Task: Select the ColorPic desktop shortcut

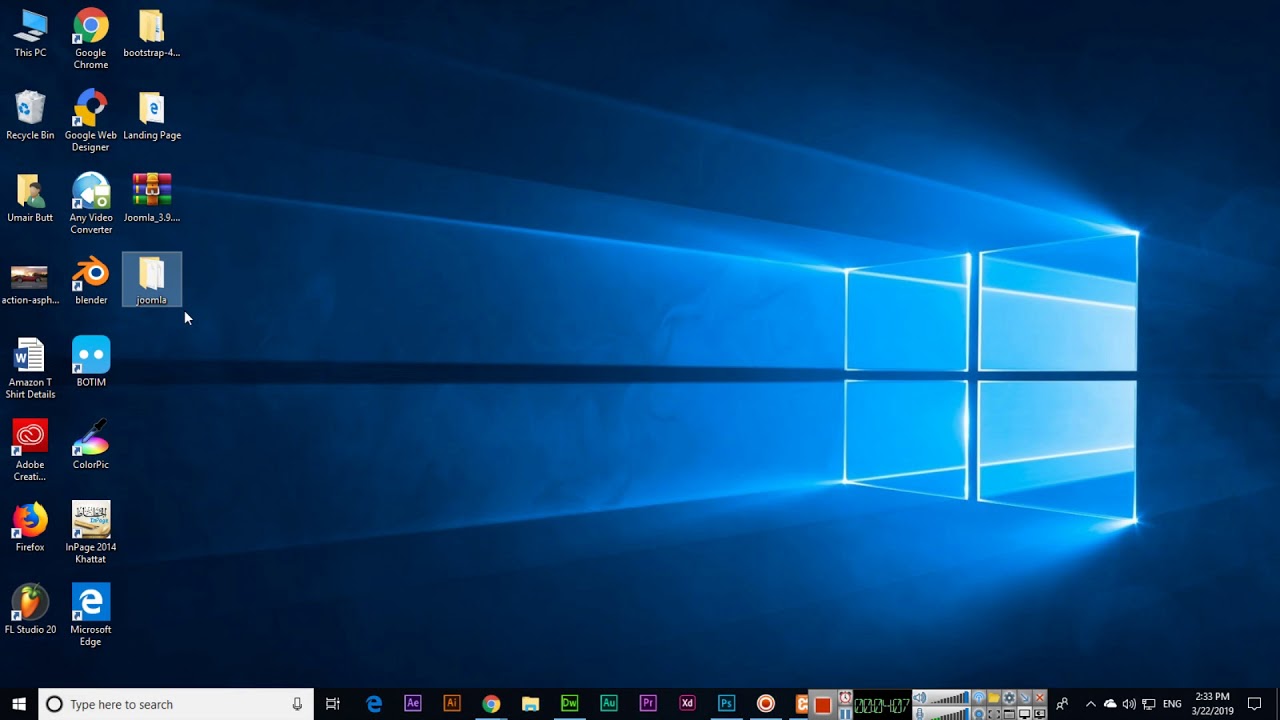Action: [x=91, y=444]
